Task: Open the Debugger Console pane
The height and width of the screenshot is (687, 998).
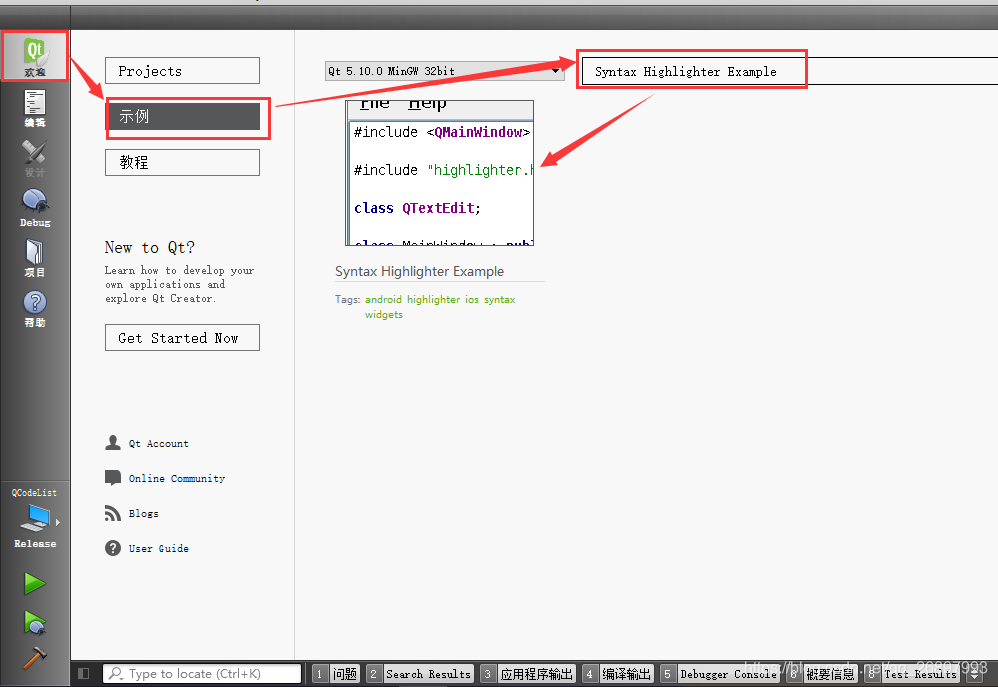Action: [x=720, y=674]
